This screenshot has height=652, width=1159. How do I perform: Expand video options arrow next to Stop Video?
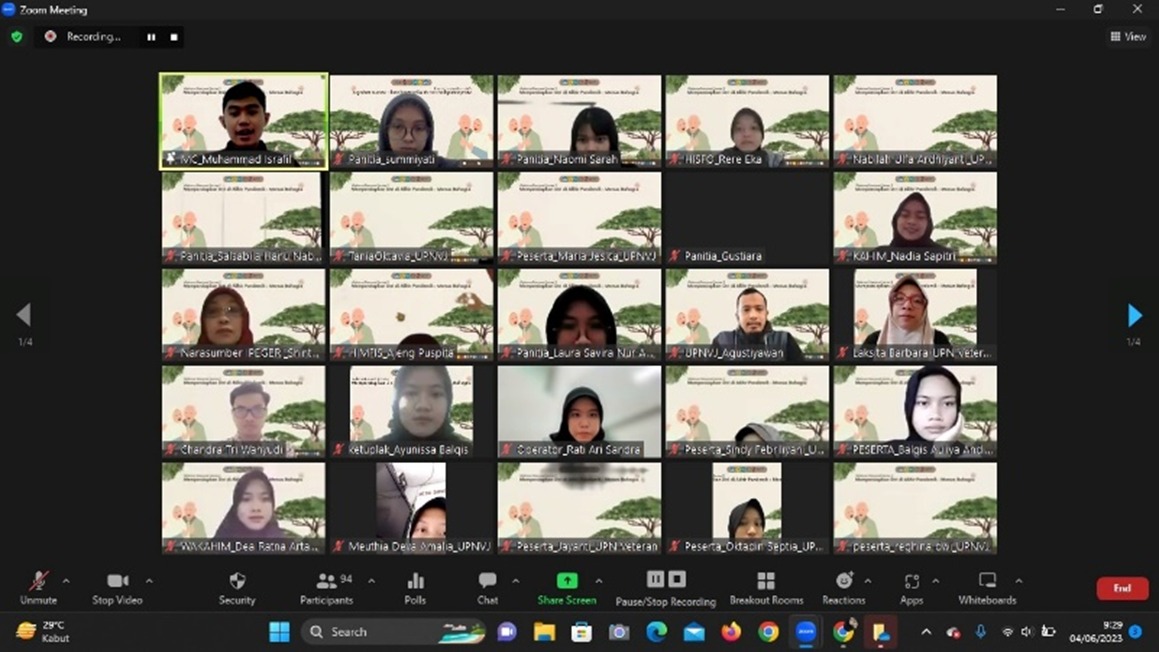149,581
